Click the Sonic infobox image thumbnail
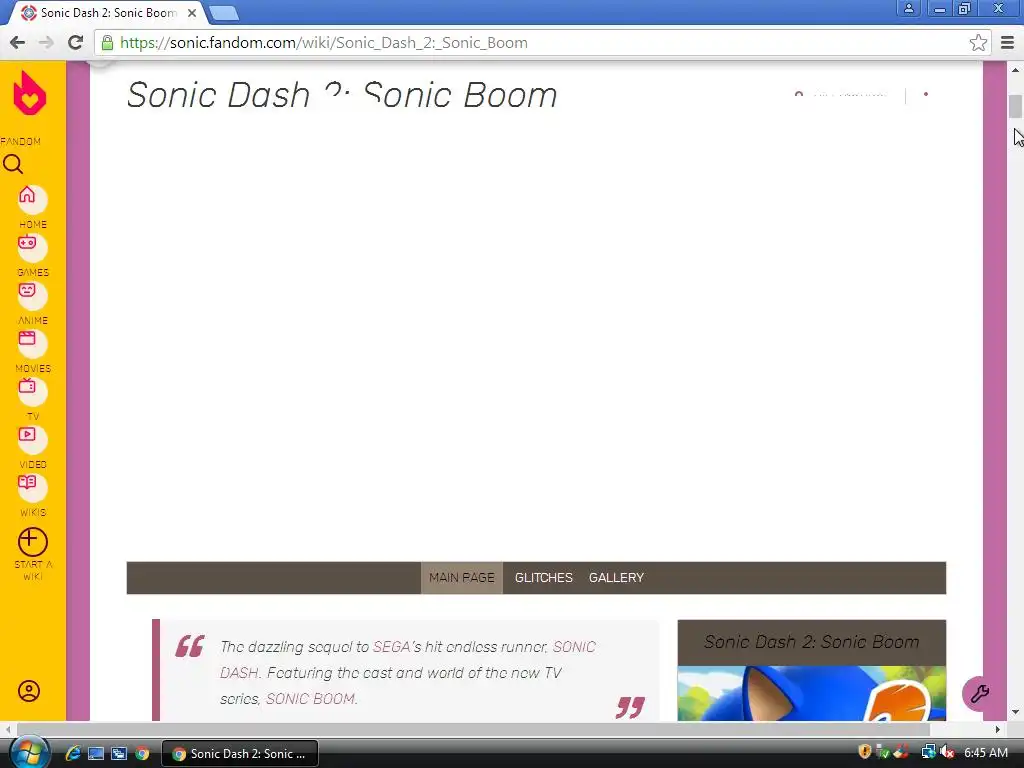1024x768 pixels. [x=812, y=693]
